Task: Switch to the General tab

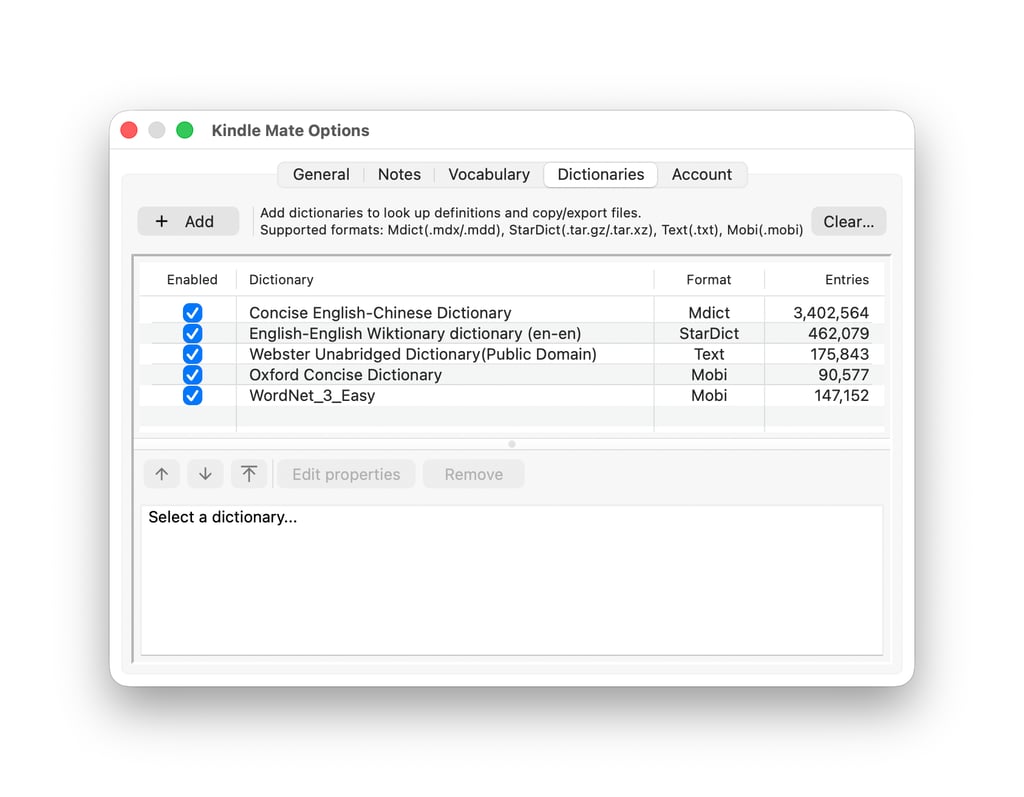Action: pos(321,174)
